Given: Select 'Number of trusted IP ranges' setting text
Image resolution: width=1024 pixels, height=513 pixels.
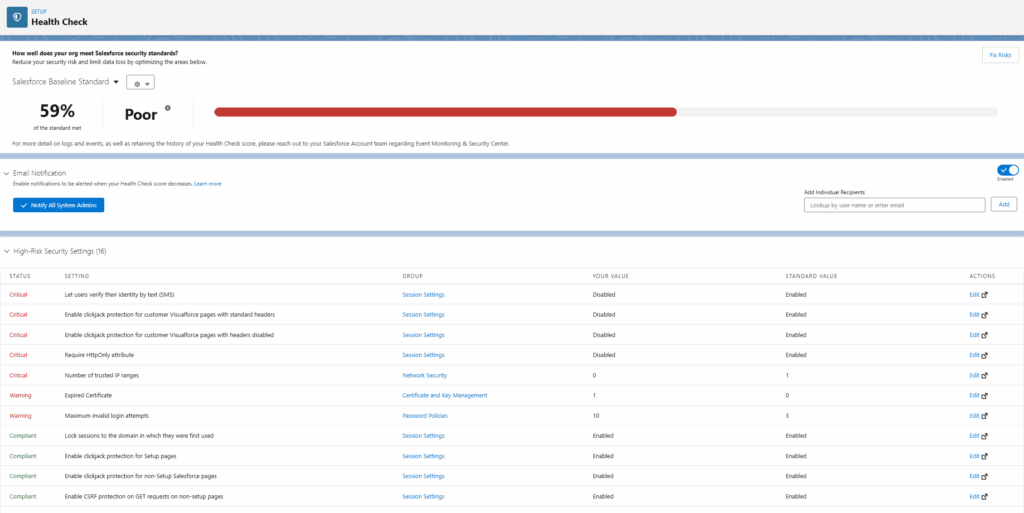Looking at the screenshot, I should click(x=101, y=375).
